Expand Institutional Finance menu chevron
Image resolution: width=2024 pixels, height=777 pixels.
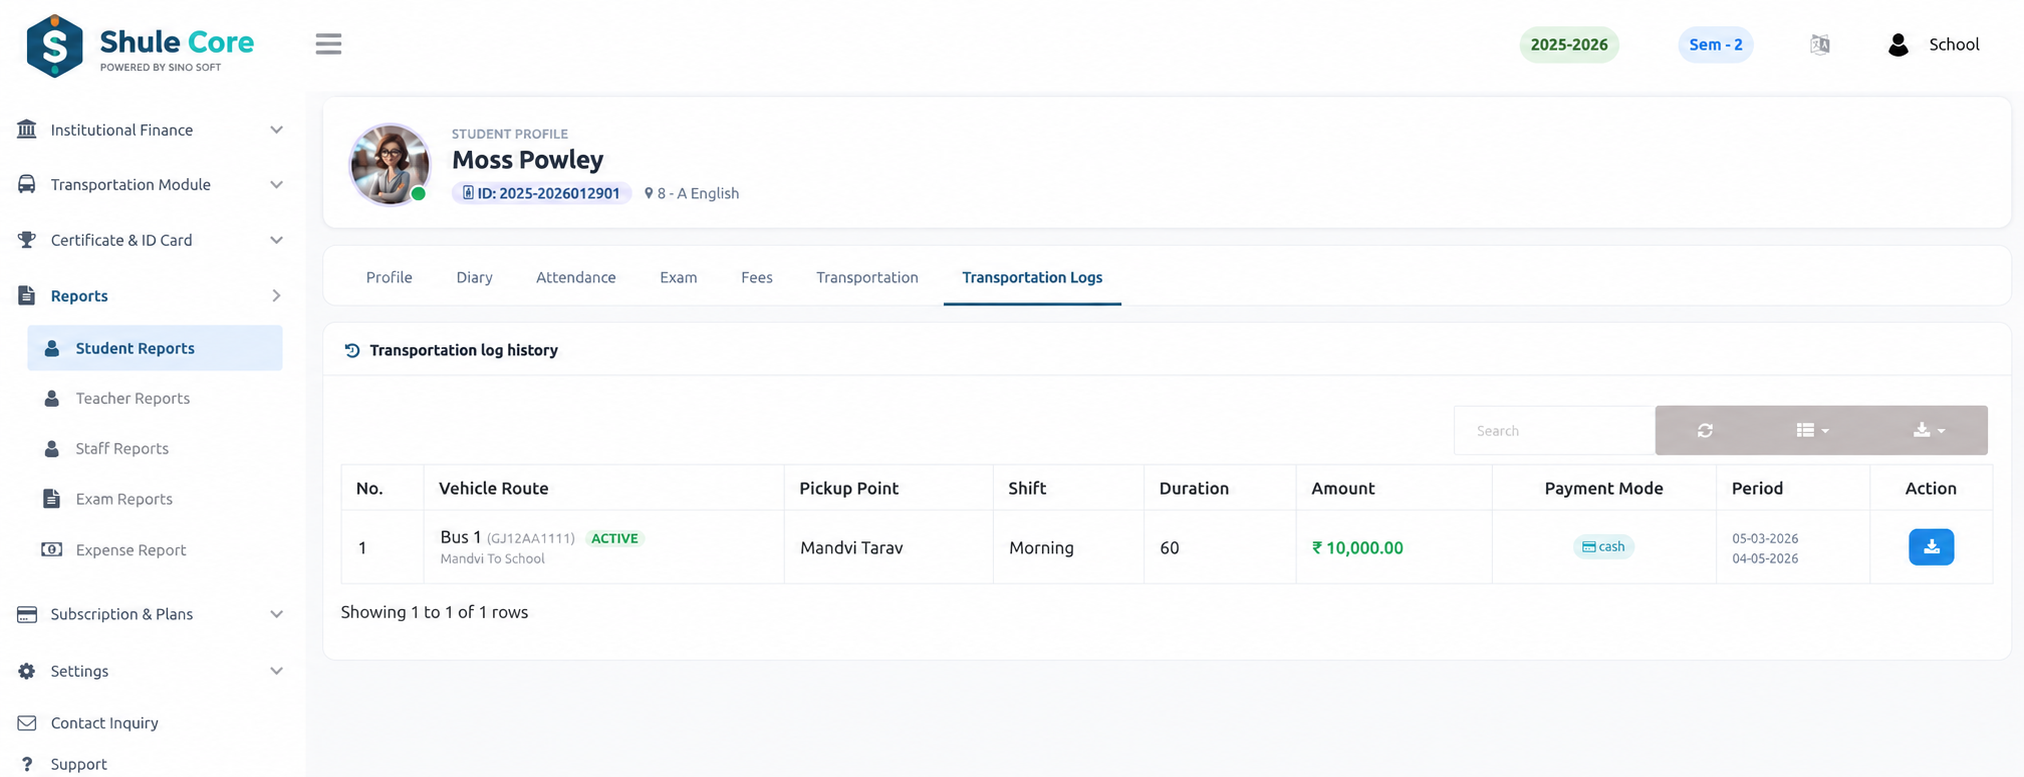pyautogui.click(x=277, y=130)
